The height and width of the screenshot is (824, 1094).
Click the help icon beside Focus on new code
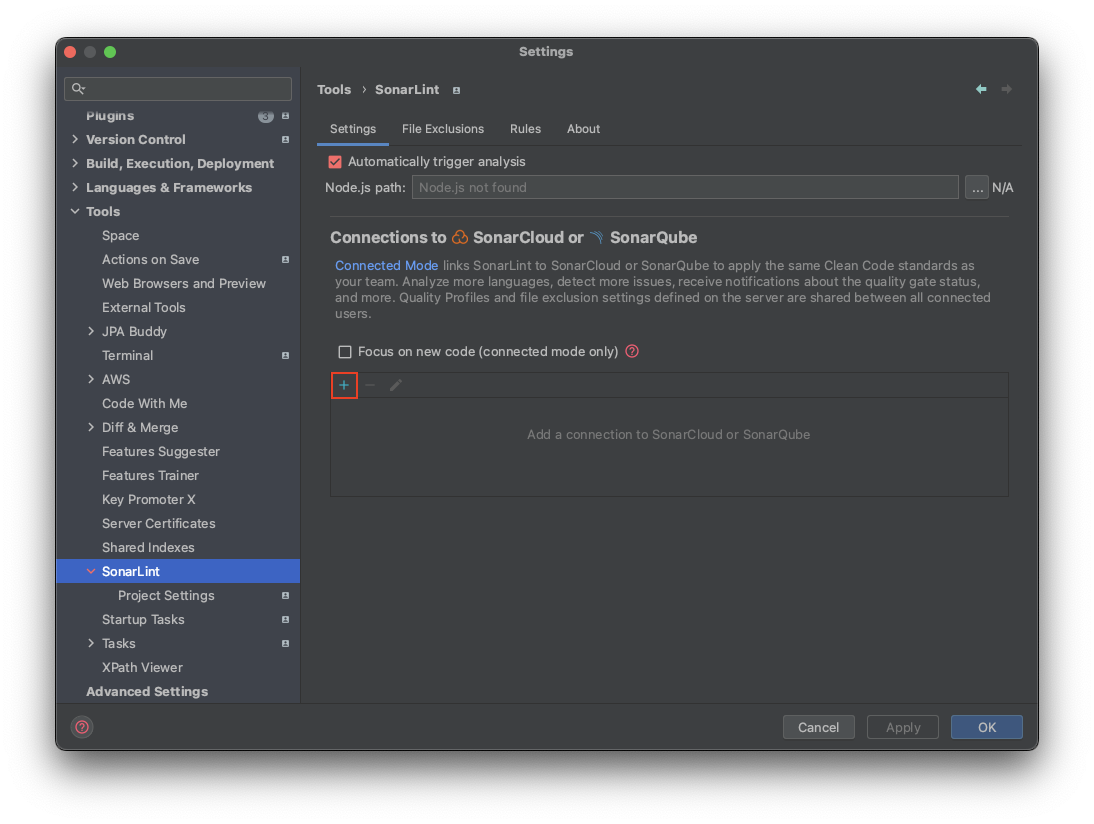[x=632, y=352]
